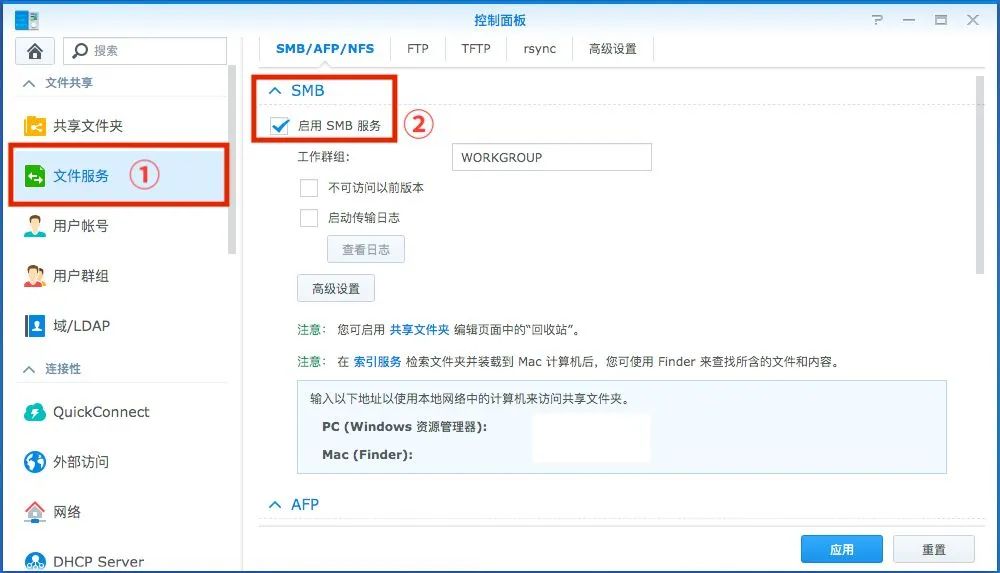
Task: Click the search magnifier icon
Action: [x=80, y=50]
